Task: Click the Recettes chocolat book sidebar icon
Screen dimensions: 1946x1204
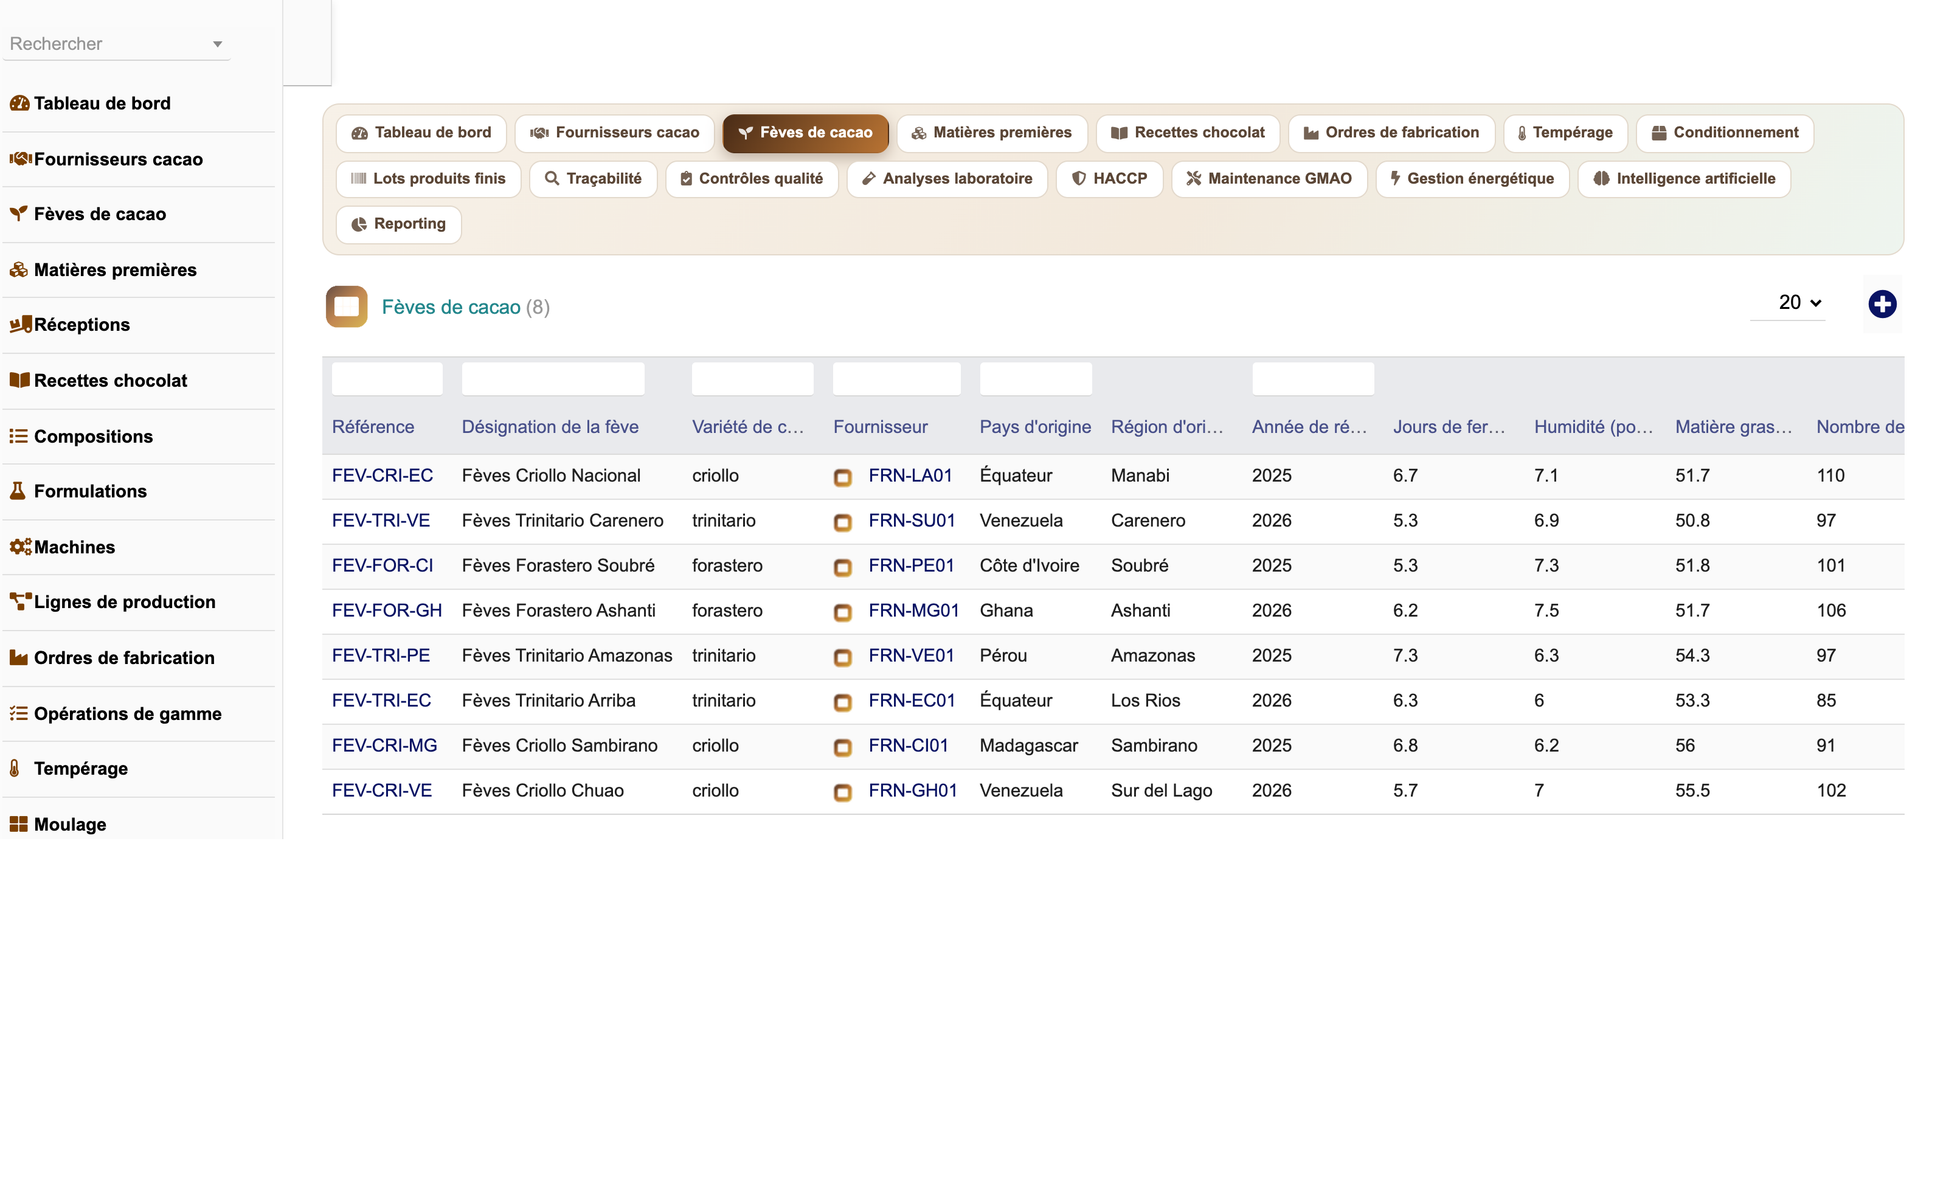Action: tap(19, 381)
